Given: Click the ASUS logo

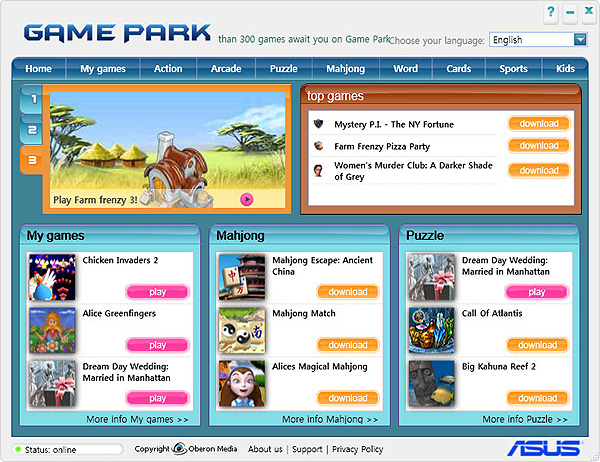Looking at the screenshot, I should coord(544,447).
